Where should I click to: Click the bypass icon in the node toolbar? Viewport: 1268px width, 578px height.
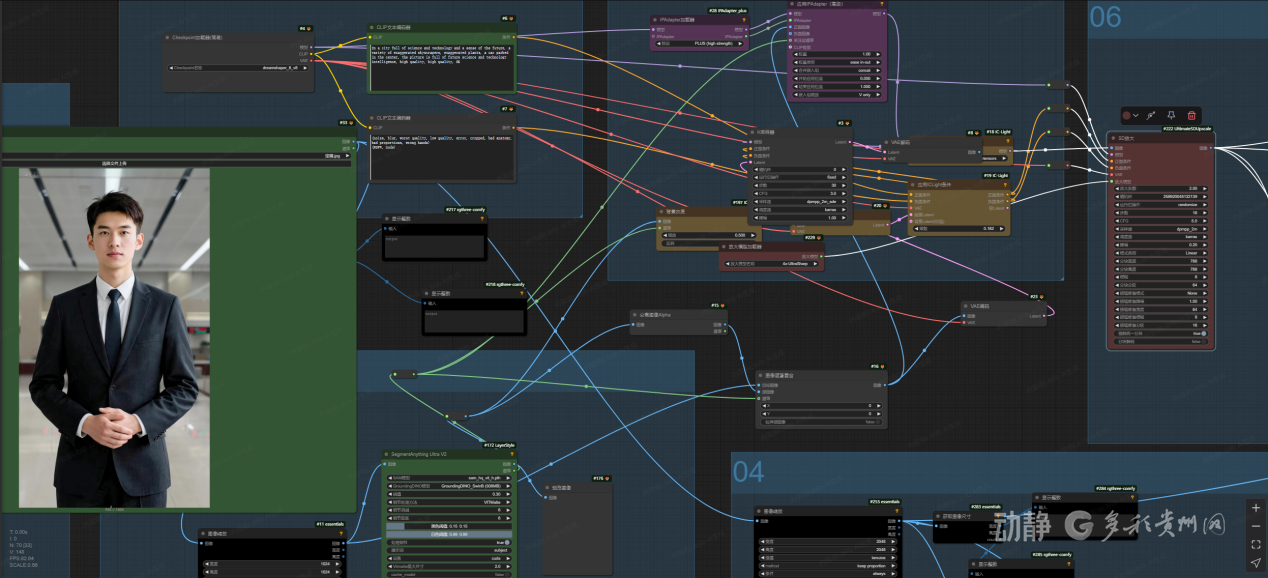(1151, 116)
